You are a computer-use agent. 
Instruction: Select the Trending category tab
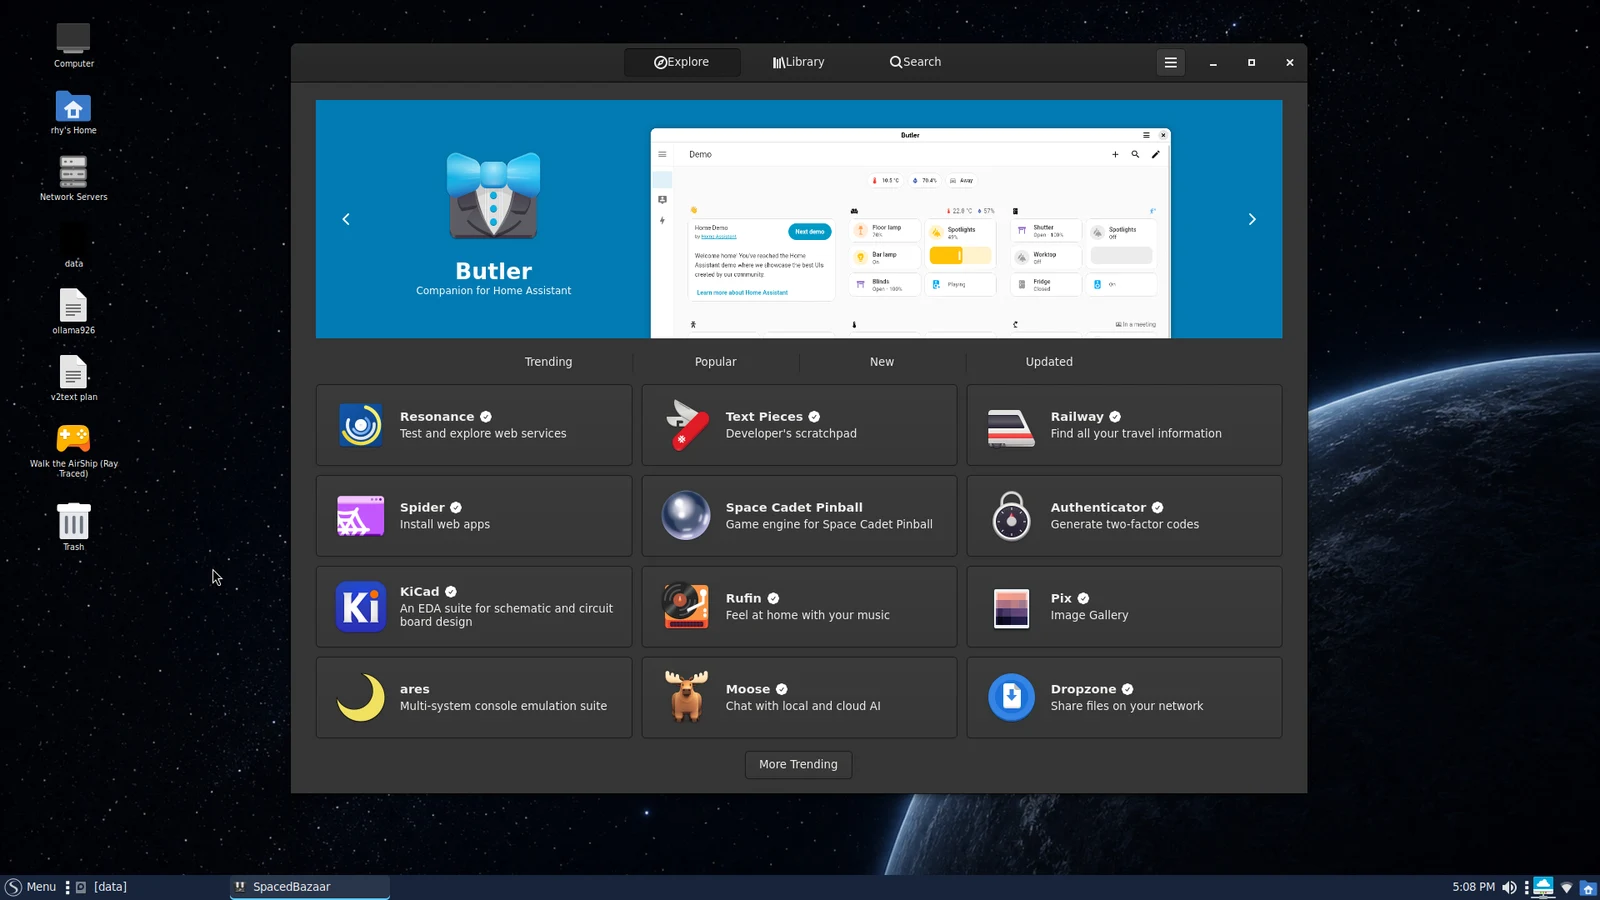549,362
